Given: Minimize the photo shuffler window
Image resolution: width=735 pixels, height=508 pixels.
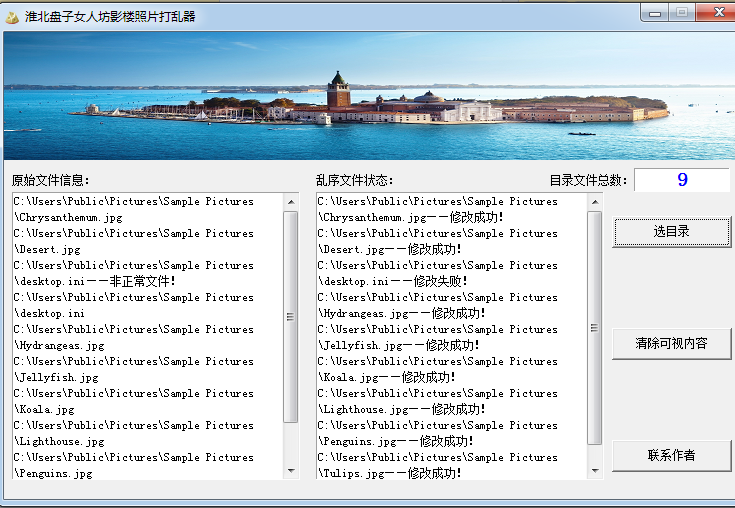Looking at the screenshot, I should (x=655, y=13).
